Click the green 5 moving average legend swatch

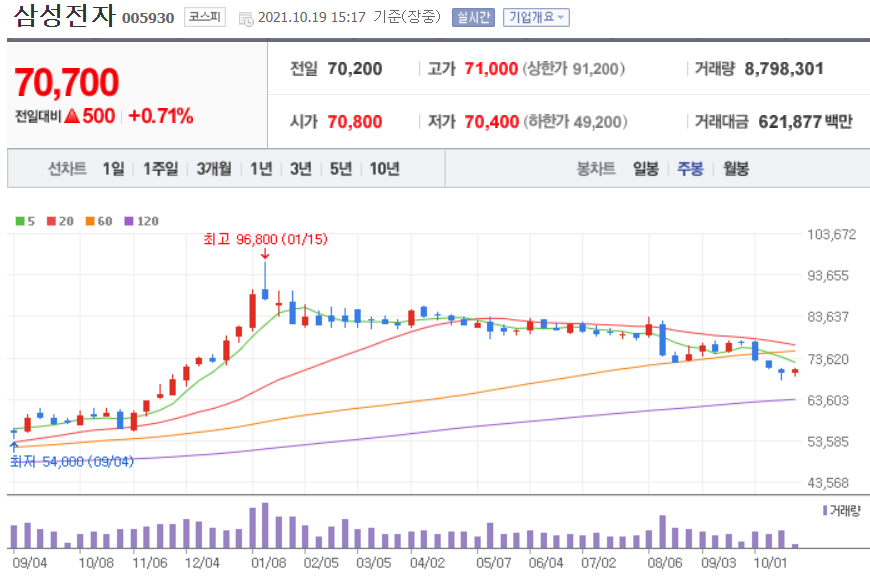[x=20, y=221]
